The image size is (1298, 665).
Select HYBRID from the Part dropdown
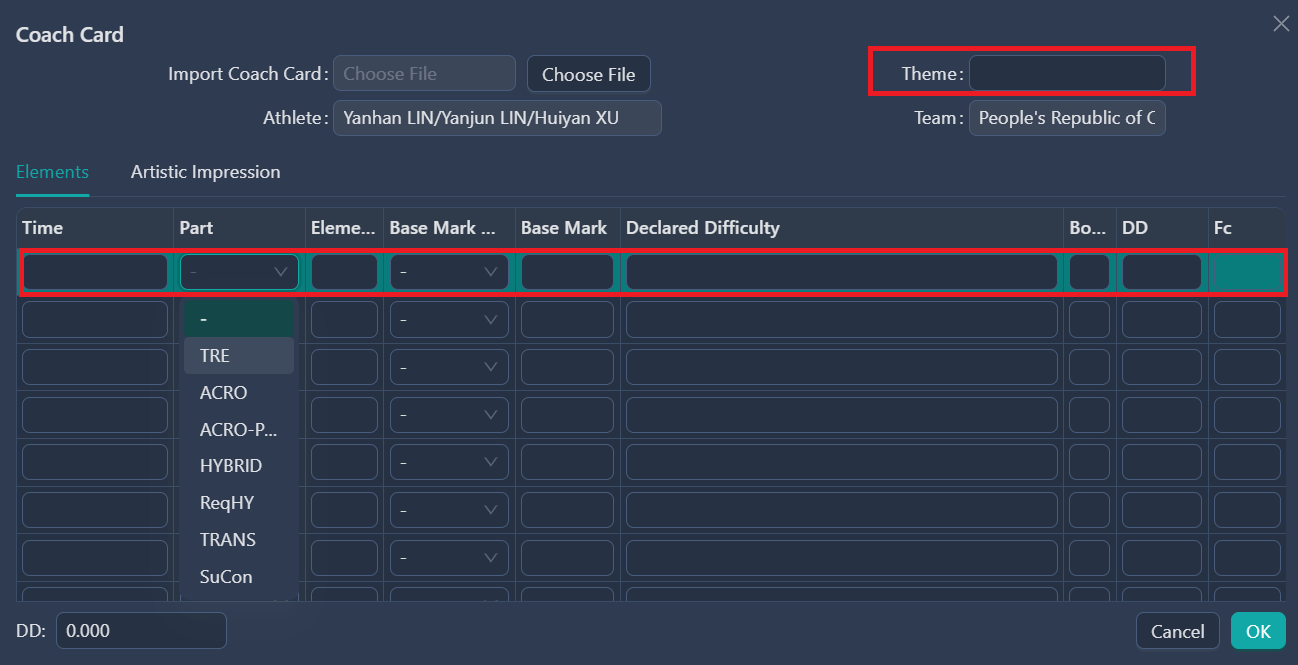[x=239, y=466]
